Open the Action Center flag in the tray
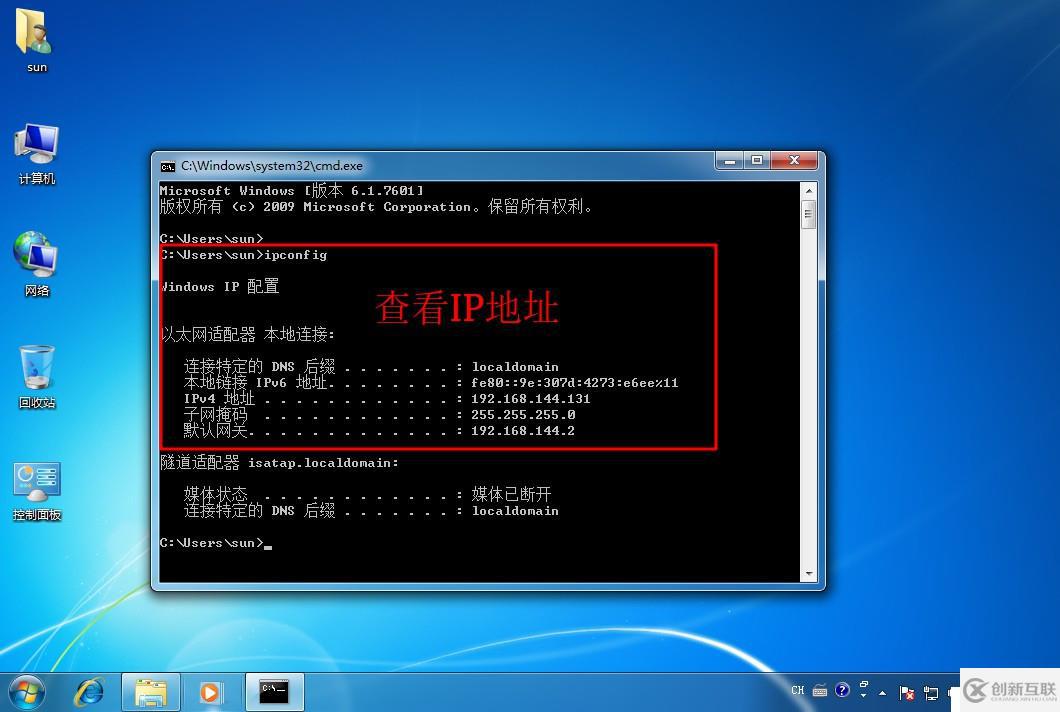The image size is (1060, 712). point(906,691)
